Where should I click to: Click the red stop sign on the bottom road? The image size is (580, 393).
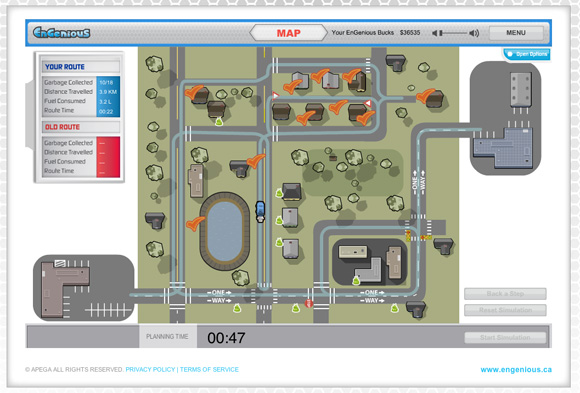[x=308, y=304]
